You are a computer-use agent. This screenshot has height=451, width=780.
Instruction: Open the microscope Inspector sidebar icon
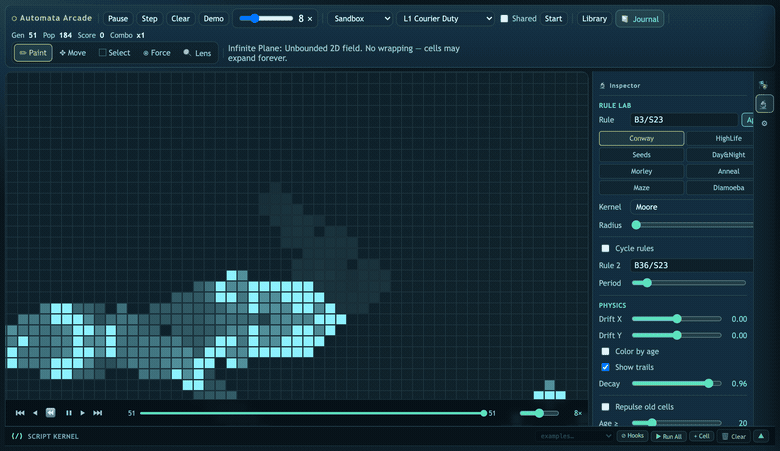(764, 104)
